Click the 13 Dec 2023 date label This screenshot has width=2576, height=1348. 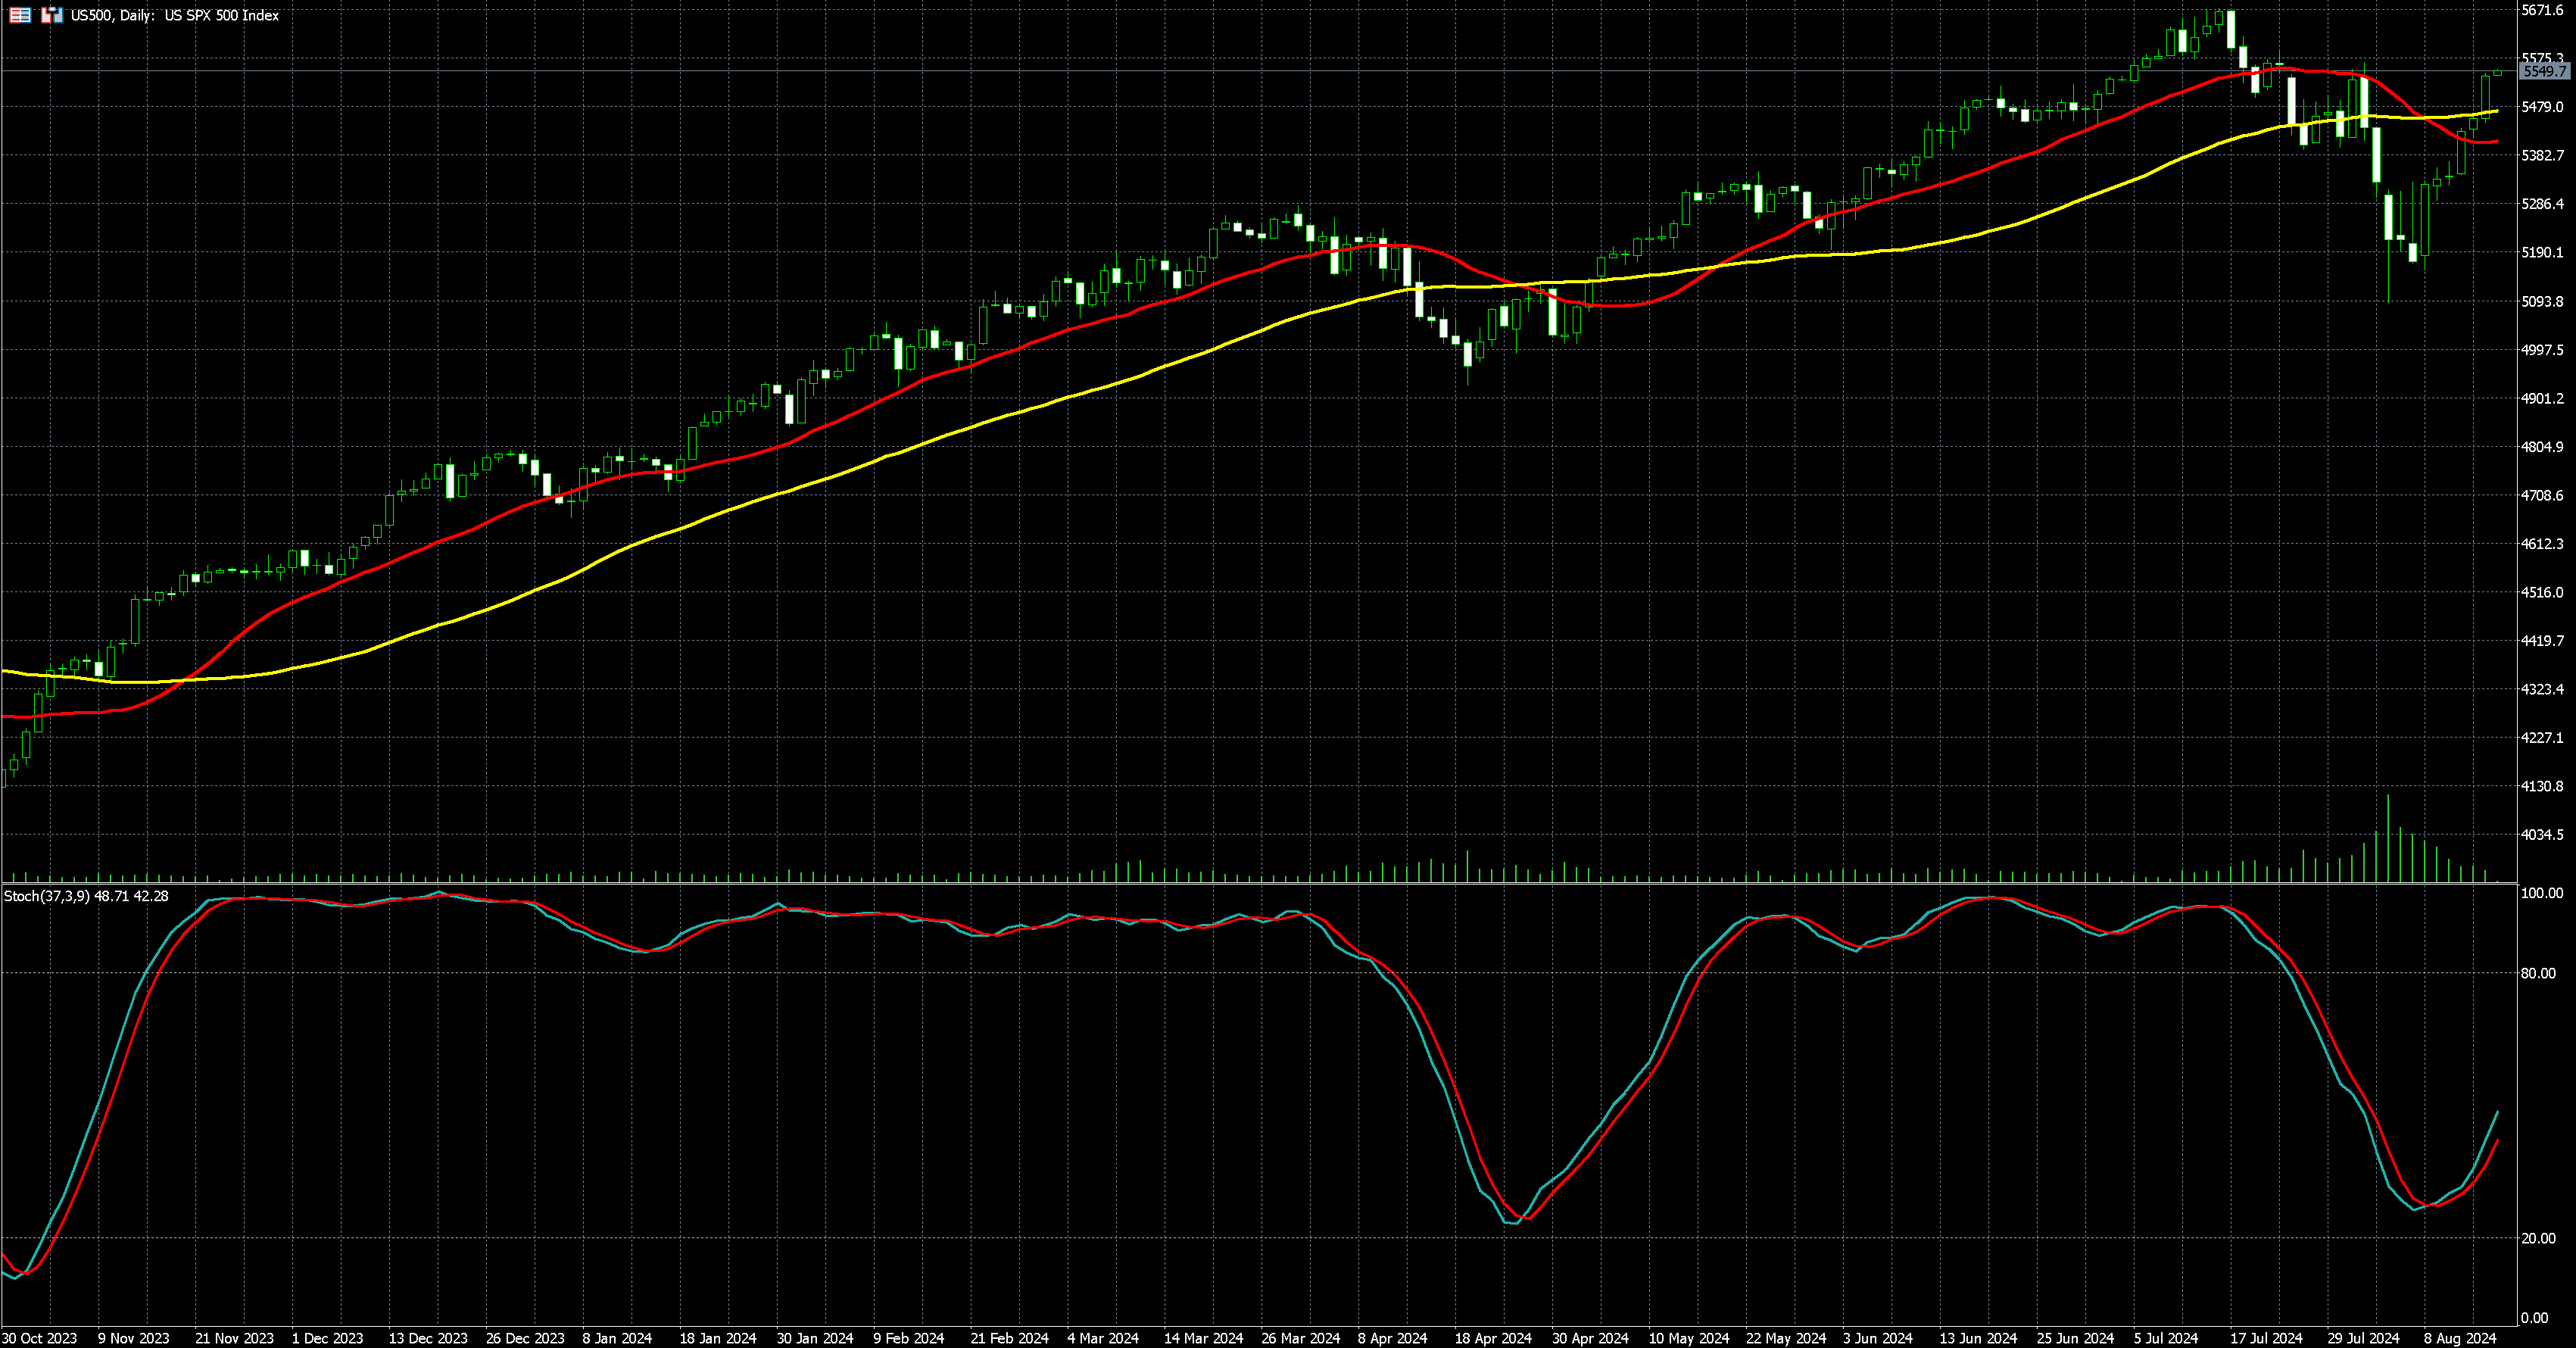click(428, 1338)
